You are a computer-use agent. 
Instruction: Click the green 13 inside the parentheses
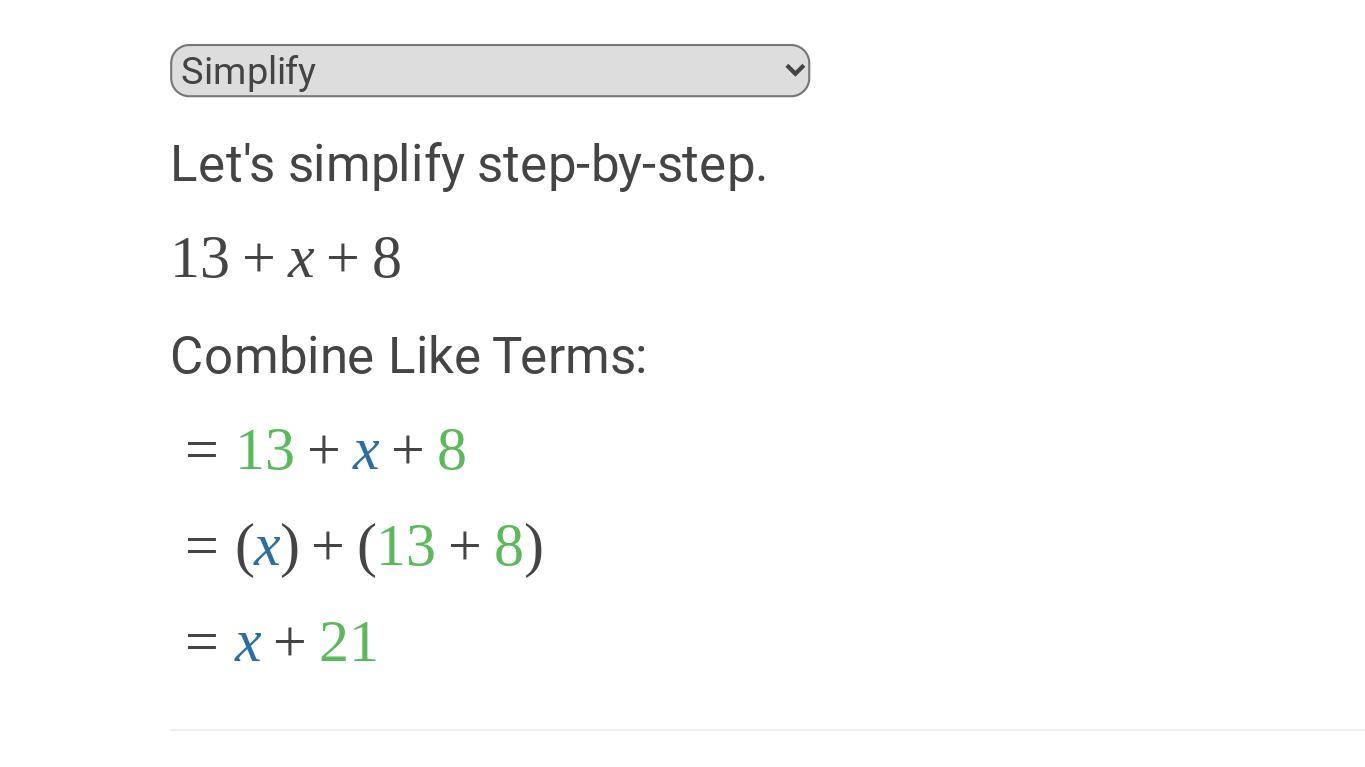[406, 547]
